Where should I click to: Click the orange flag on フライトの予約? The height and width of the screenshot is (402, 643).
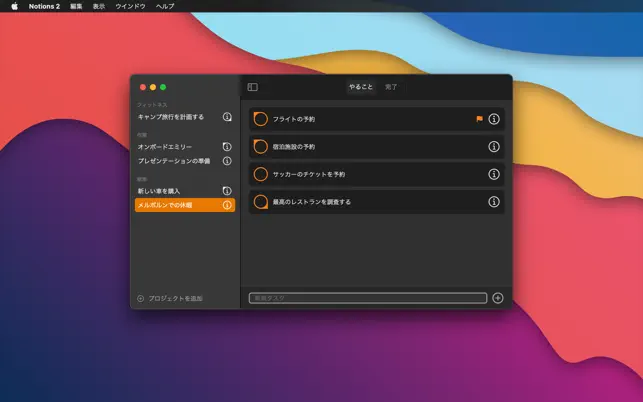pyautogui.click(x=479, y=119)
